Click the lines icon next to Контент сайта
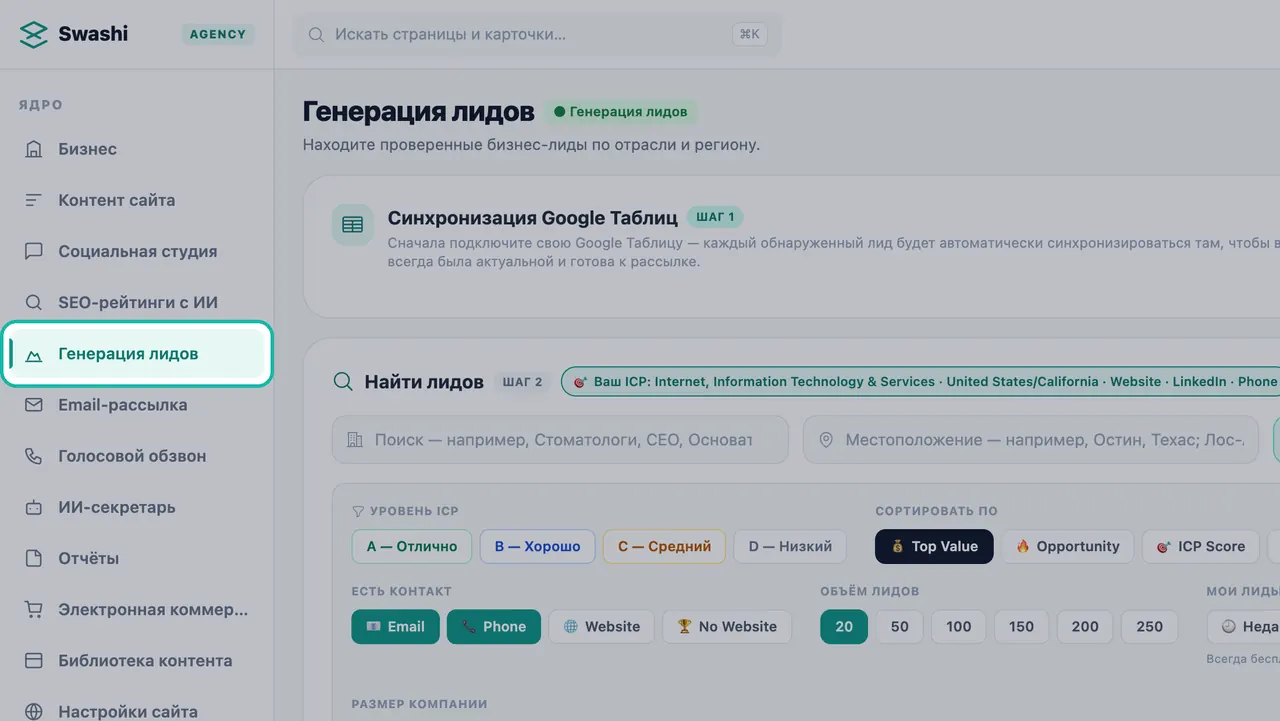Screen dimensions: 1280x721 pyautogui.click(x=34, y=200)
